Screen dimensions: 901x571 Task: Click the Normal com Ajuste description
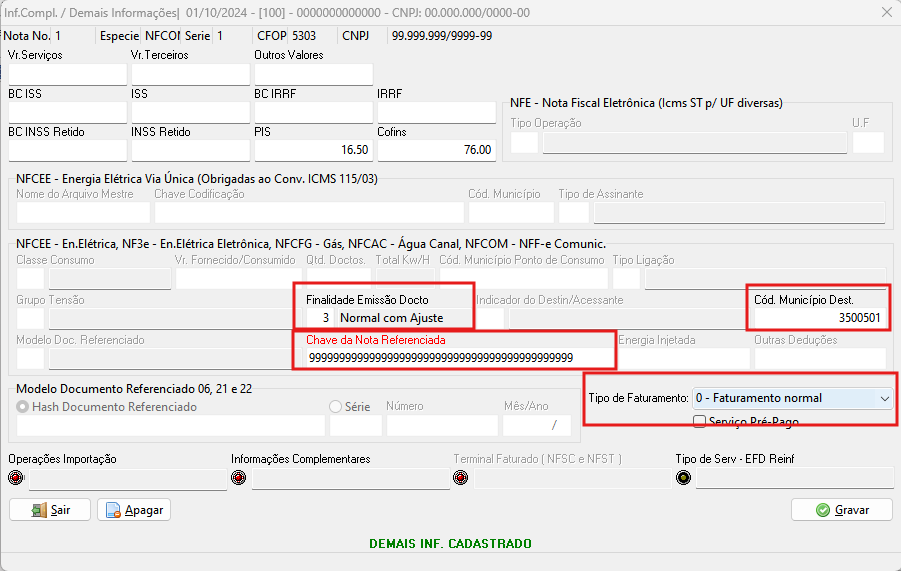[405, 318]
